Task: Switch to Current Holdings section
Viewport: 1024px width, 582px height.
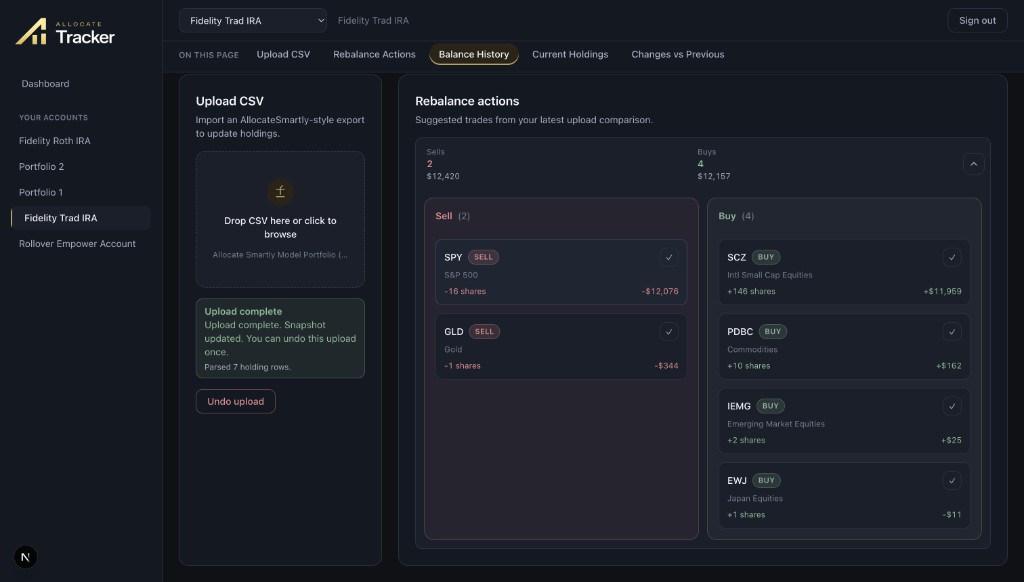Action: [570, 54]
